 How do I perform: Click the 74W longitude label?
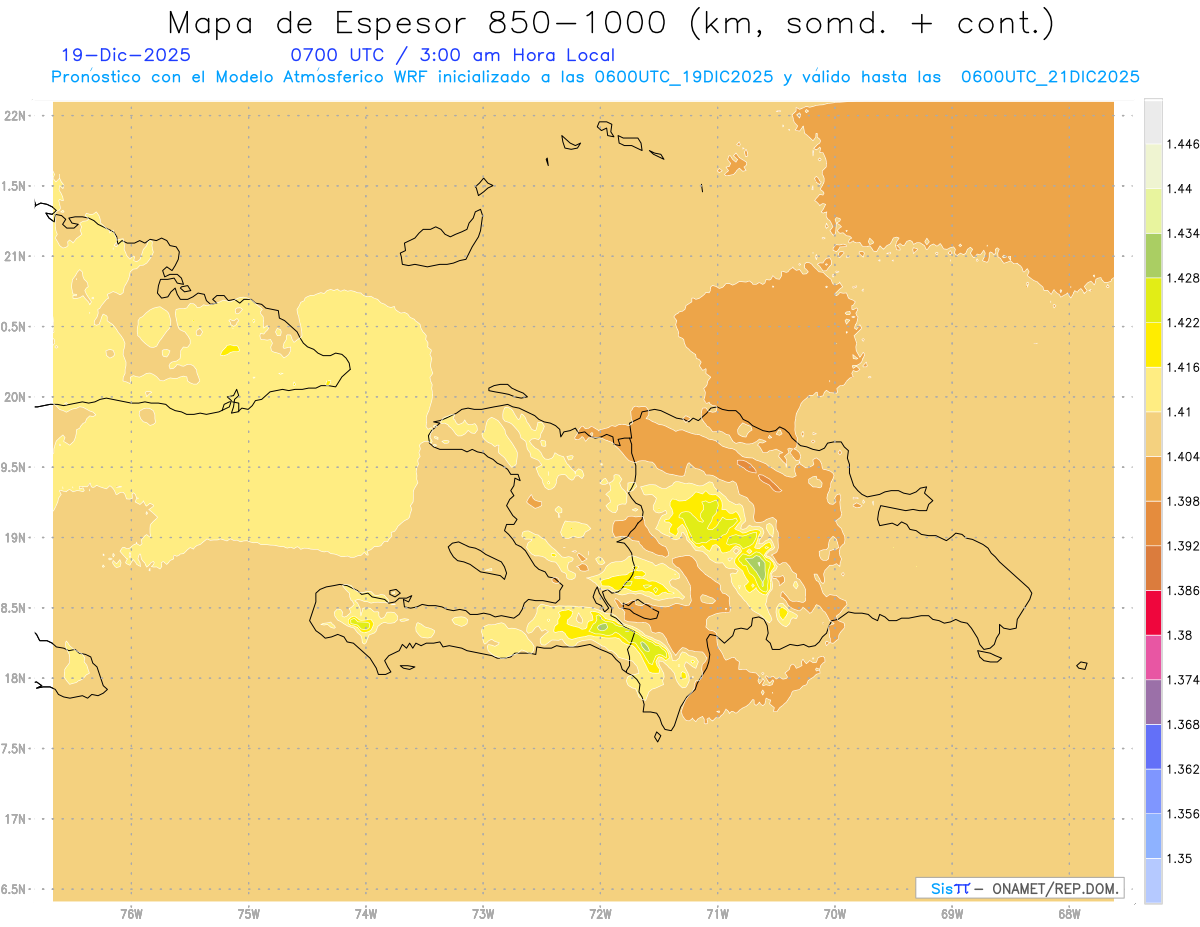(x=366, y=914)
